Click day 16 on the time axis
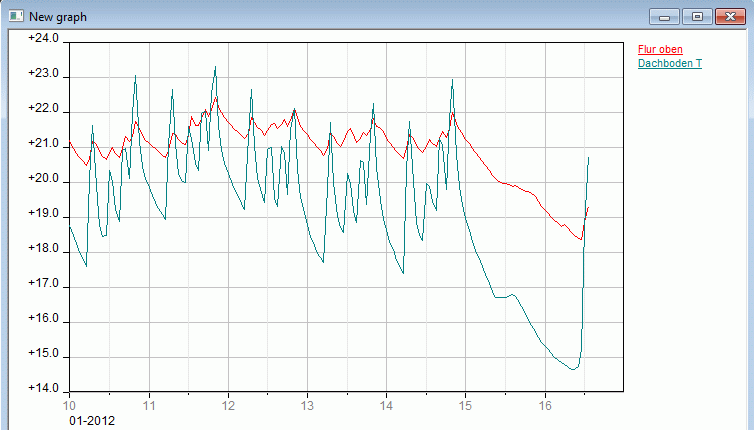The image size is (754, 430). [x=545, y=406]
